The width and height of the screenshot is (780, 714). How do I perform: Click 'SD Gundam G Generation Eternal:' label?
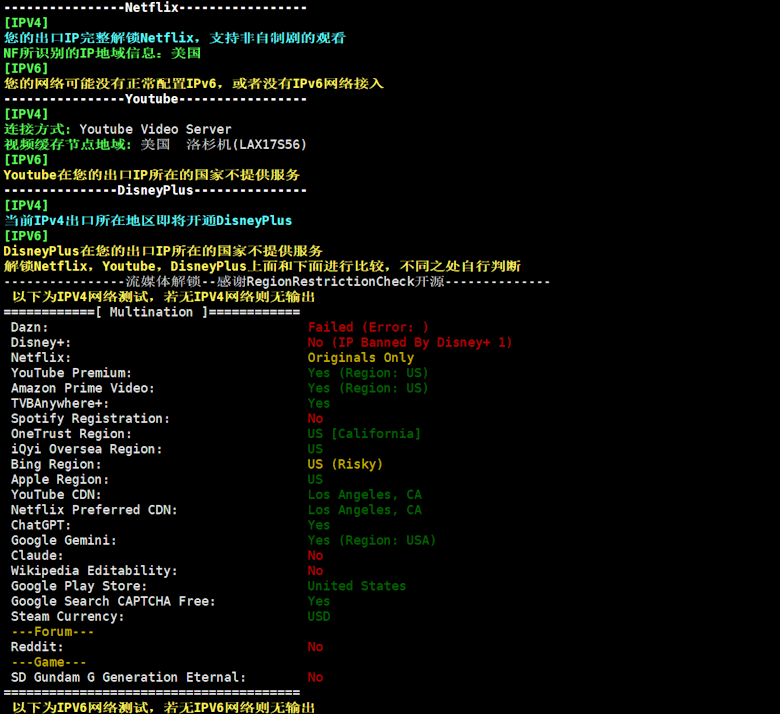128,678
